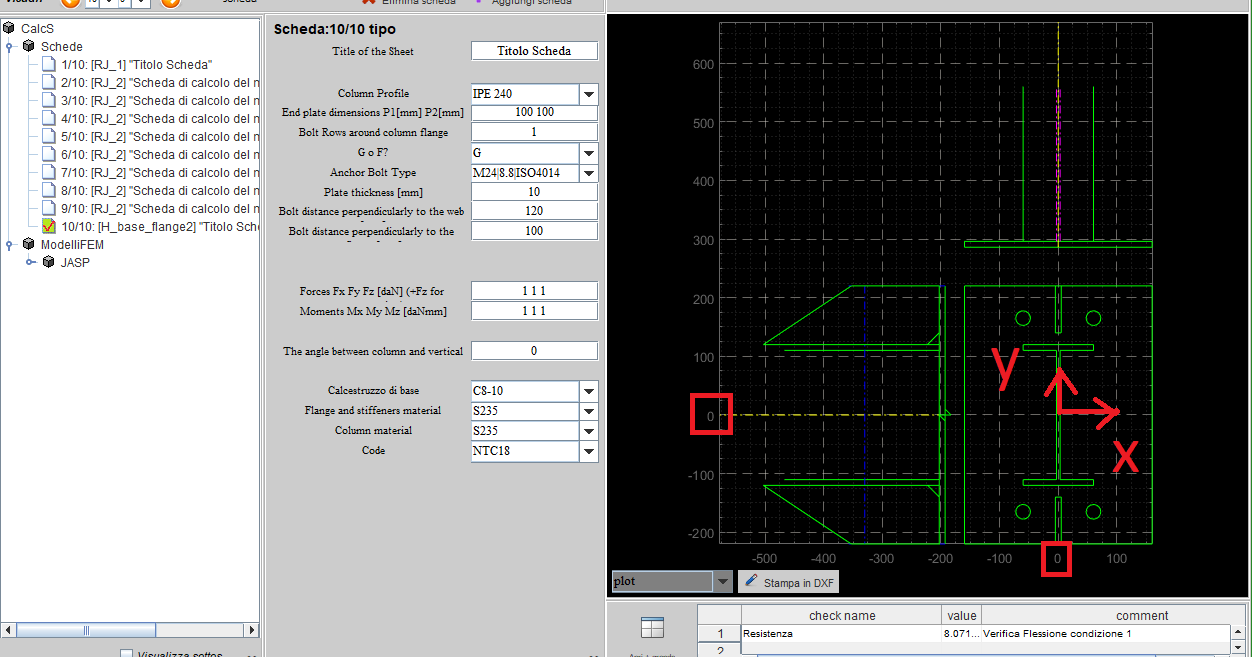Click the '8.071...' value cell
The width and height of the screenshot is (1252, 657).
click(961, 633)
